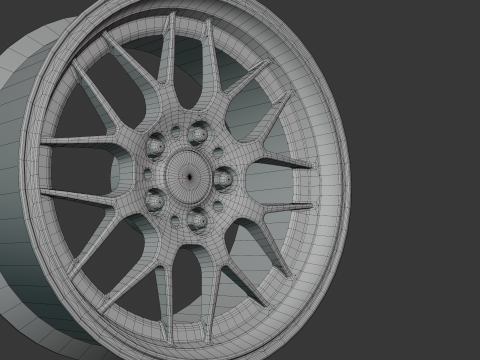Image resolution: width=480 pixels, height=360 pixels.
Task: Select the center hub cap of the wheel
Action: (189, 176)
